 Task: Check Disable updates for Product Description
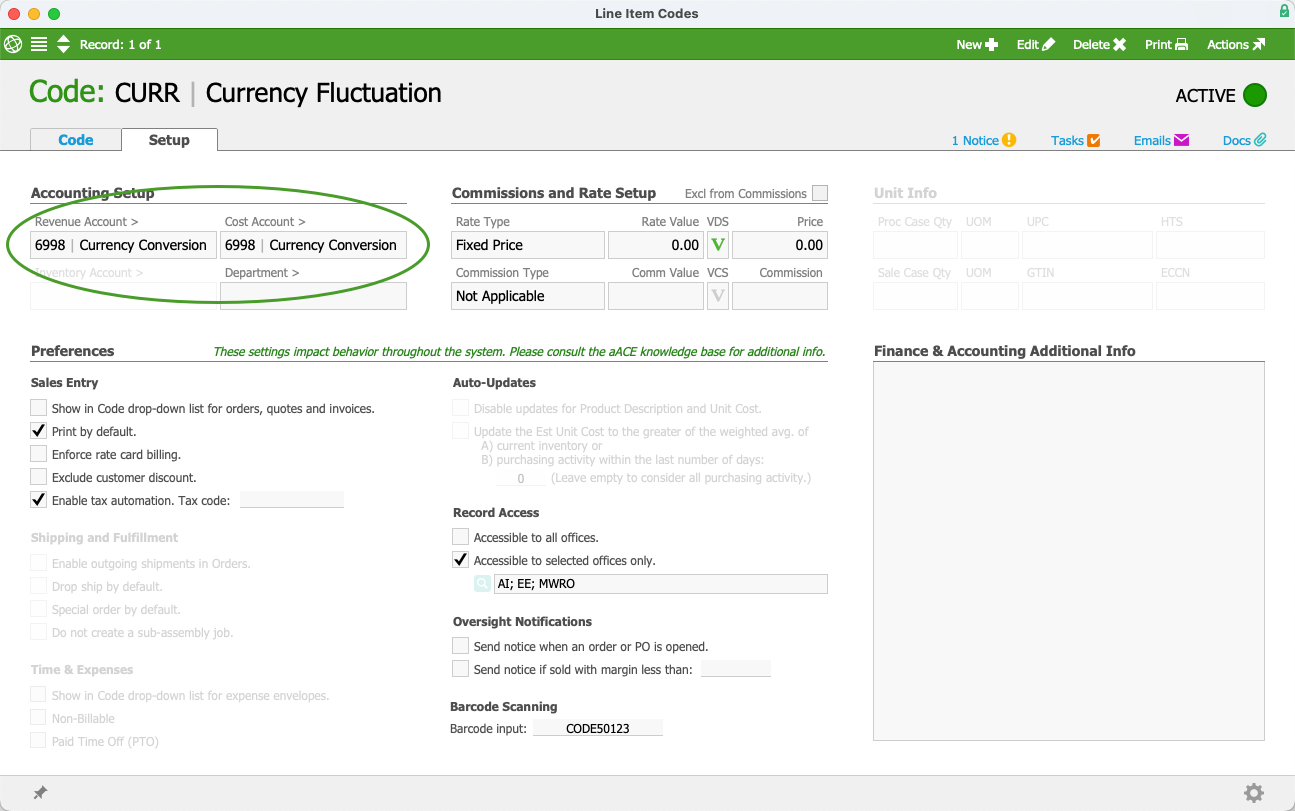[461, 408]
